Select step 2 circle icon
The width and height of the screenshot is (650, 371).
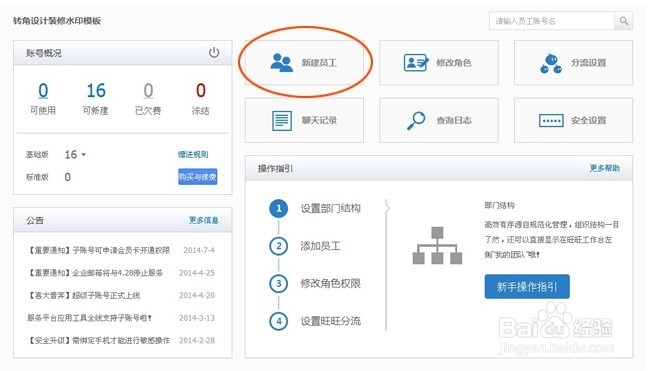click(279, 246)
